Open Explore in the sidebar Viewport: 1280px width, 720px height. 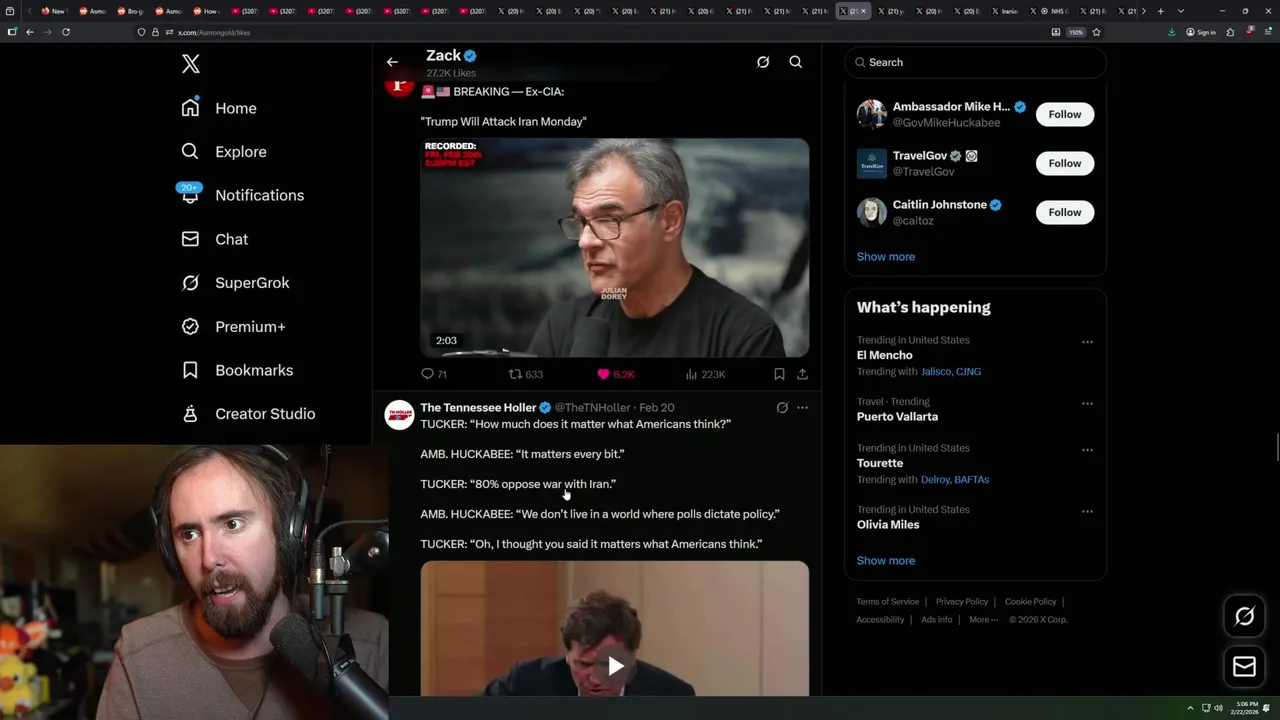pyautogui.click(x=224, y=152)
